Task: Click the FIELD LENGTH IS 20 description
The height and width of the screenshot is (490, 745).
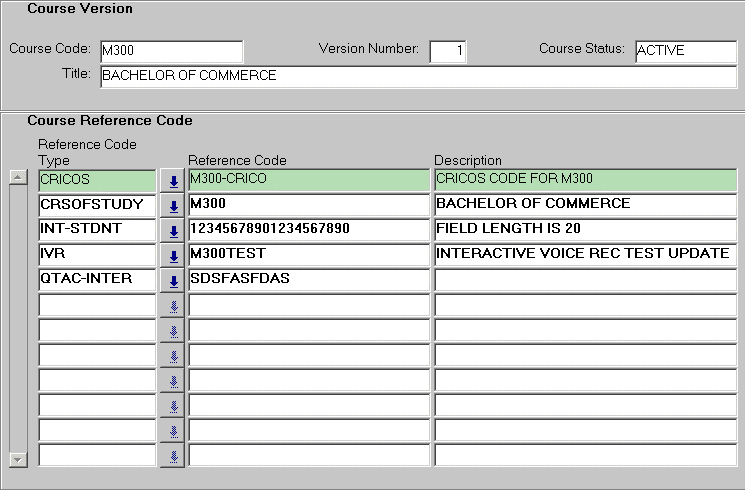Action: (x=585, y=230)
